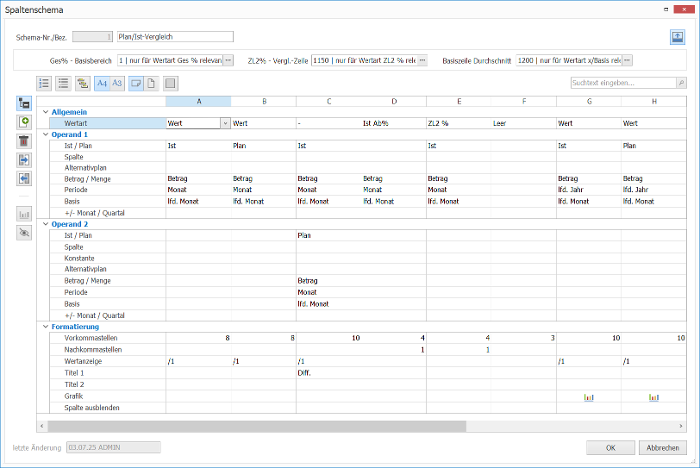700x468 pixels.
Task: Select column header E
Action: pos(459,101)
